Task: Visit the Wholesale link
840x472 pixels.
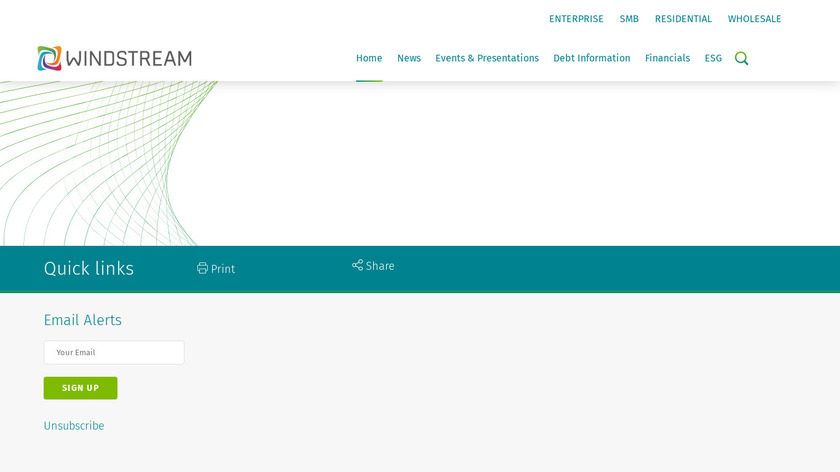Action: pyautogui.click(x=754, y=19)
